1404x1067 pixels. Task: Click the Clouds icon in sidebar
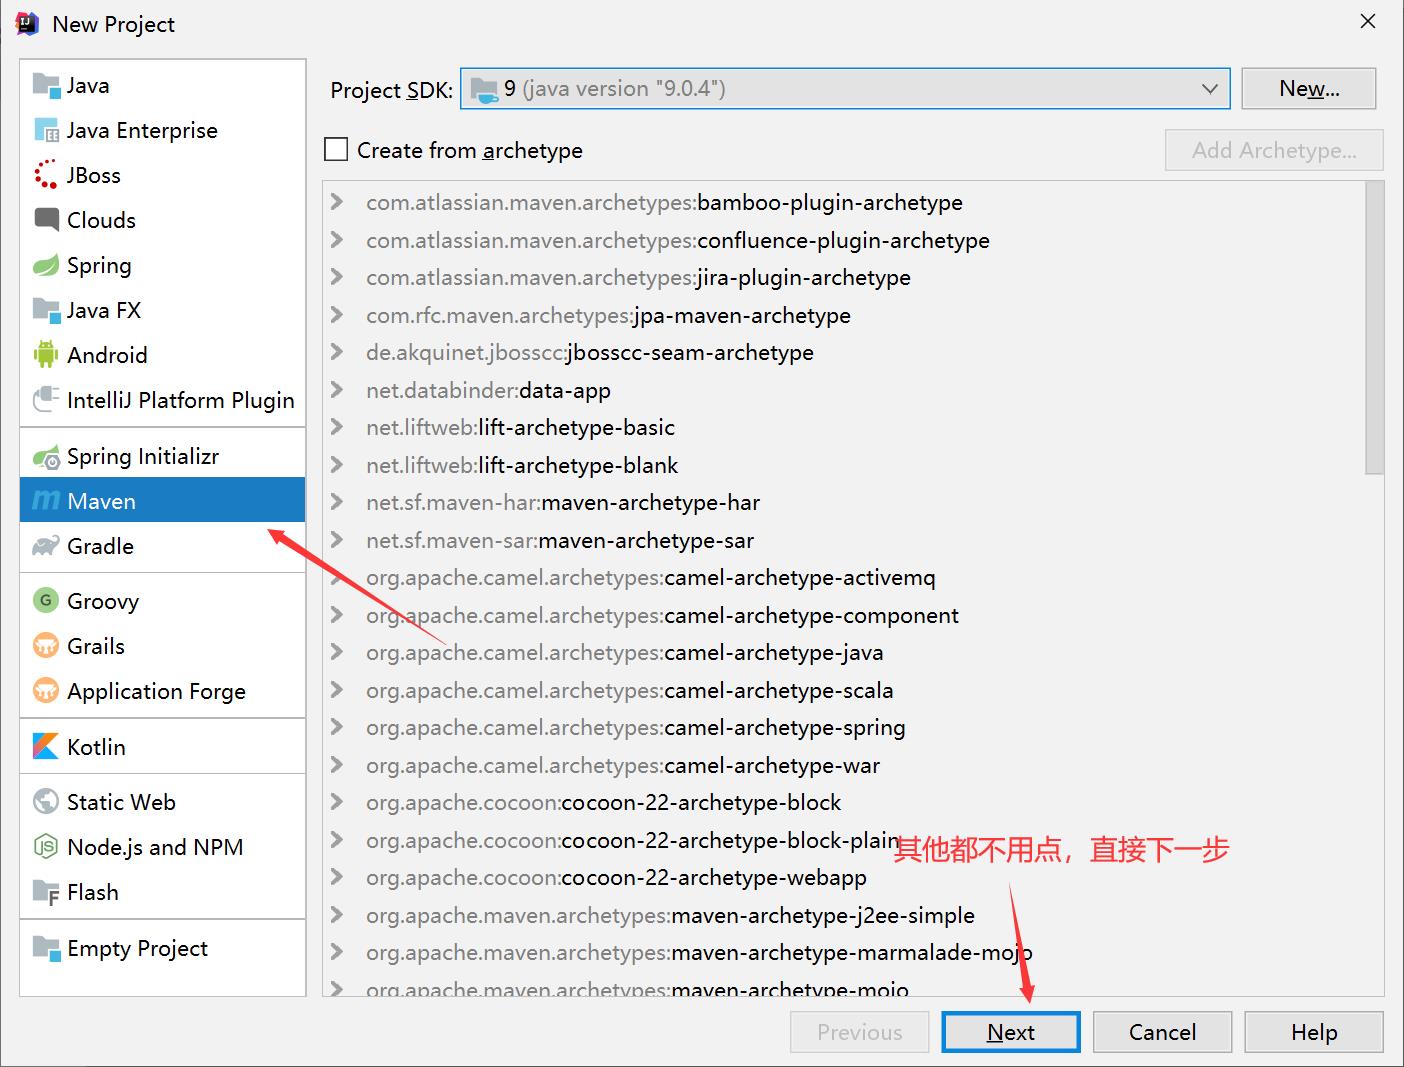pyautogui.click(x=46, y=219)
